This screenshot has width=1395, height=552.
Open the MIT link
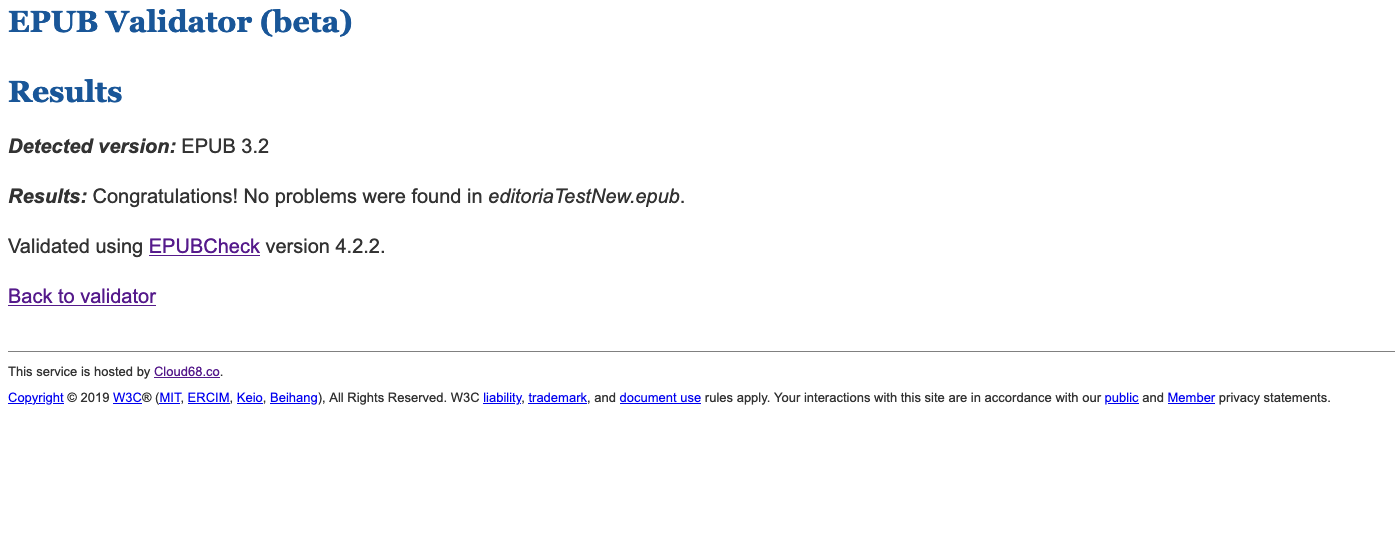[170, 398]
